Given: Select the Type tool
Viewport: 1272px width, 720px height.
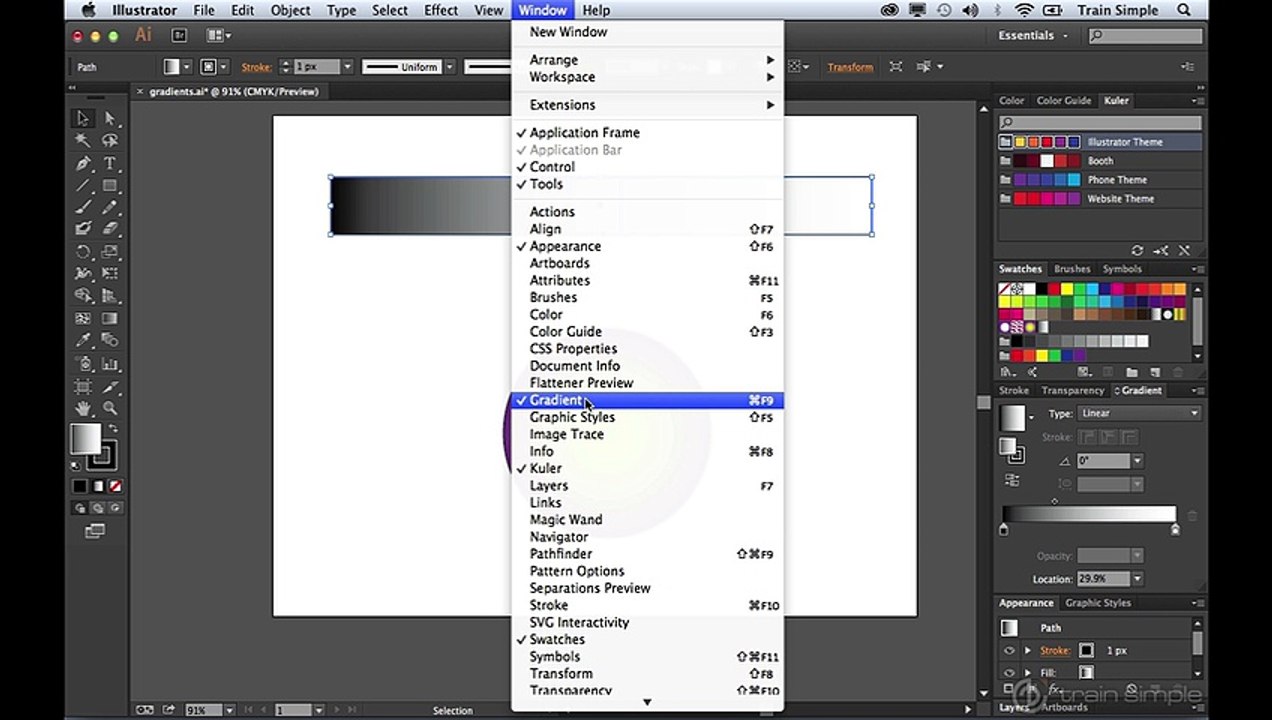Looking at the screenshot, I should pyautogui.click(x=109, y=163).
